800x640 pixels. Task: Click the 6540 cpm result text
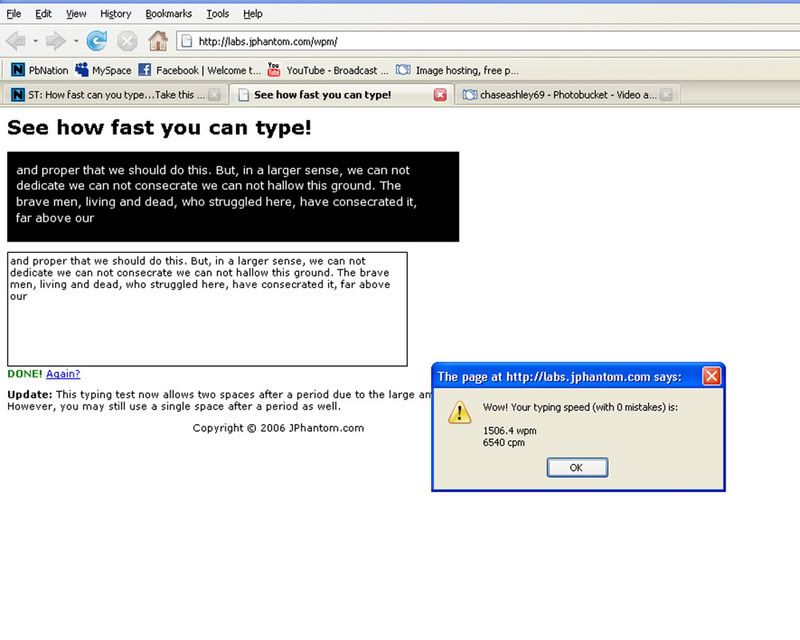coord(504,442)
